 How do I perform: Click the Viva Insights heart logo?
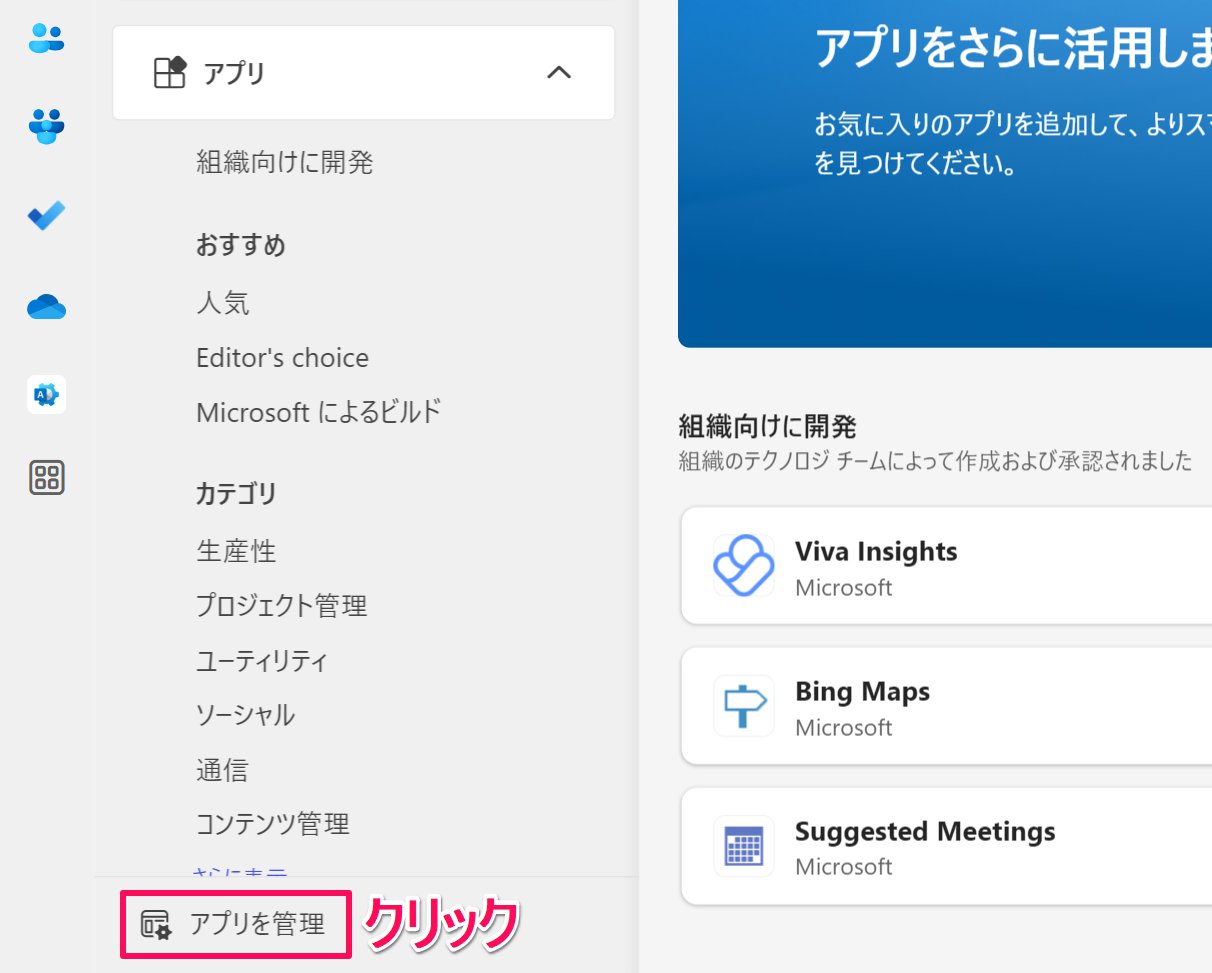pyautogui.click(x=743, y=566)
